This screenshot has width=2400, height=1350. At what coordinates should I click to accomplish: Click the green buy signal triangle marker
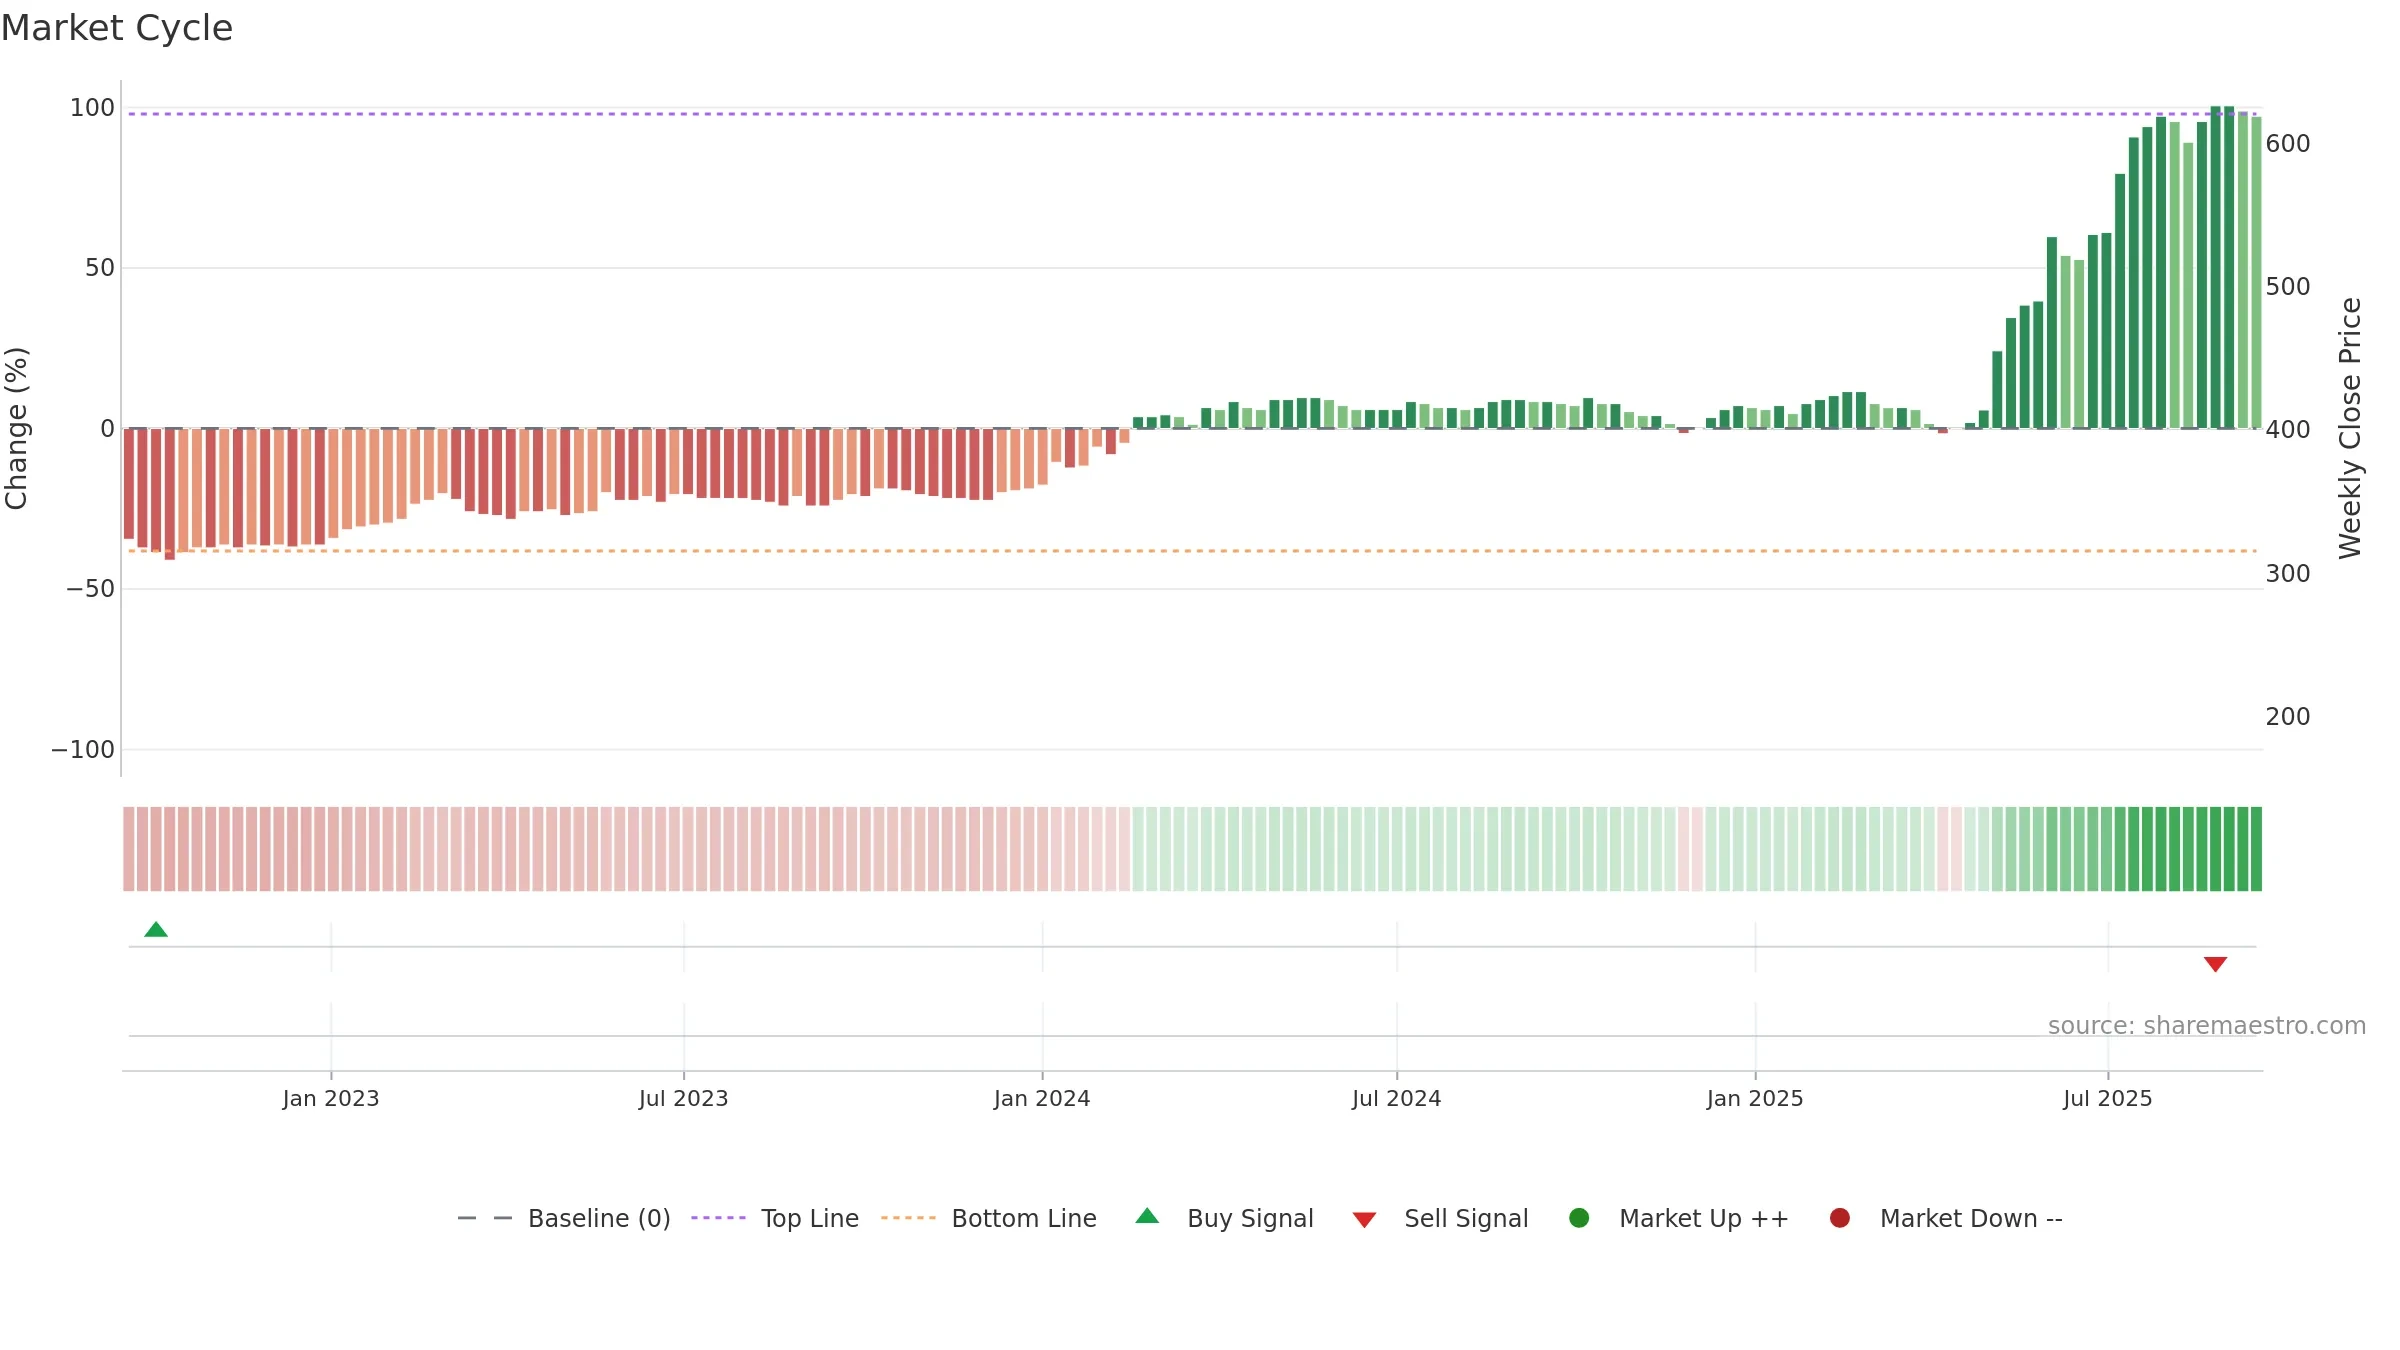[x=156, y=930]
